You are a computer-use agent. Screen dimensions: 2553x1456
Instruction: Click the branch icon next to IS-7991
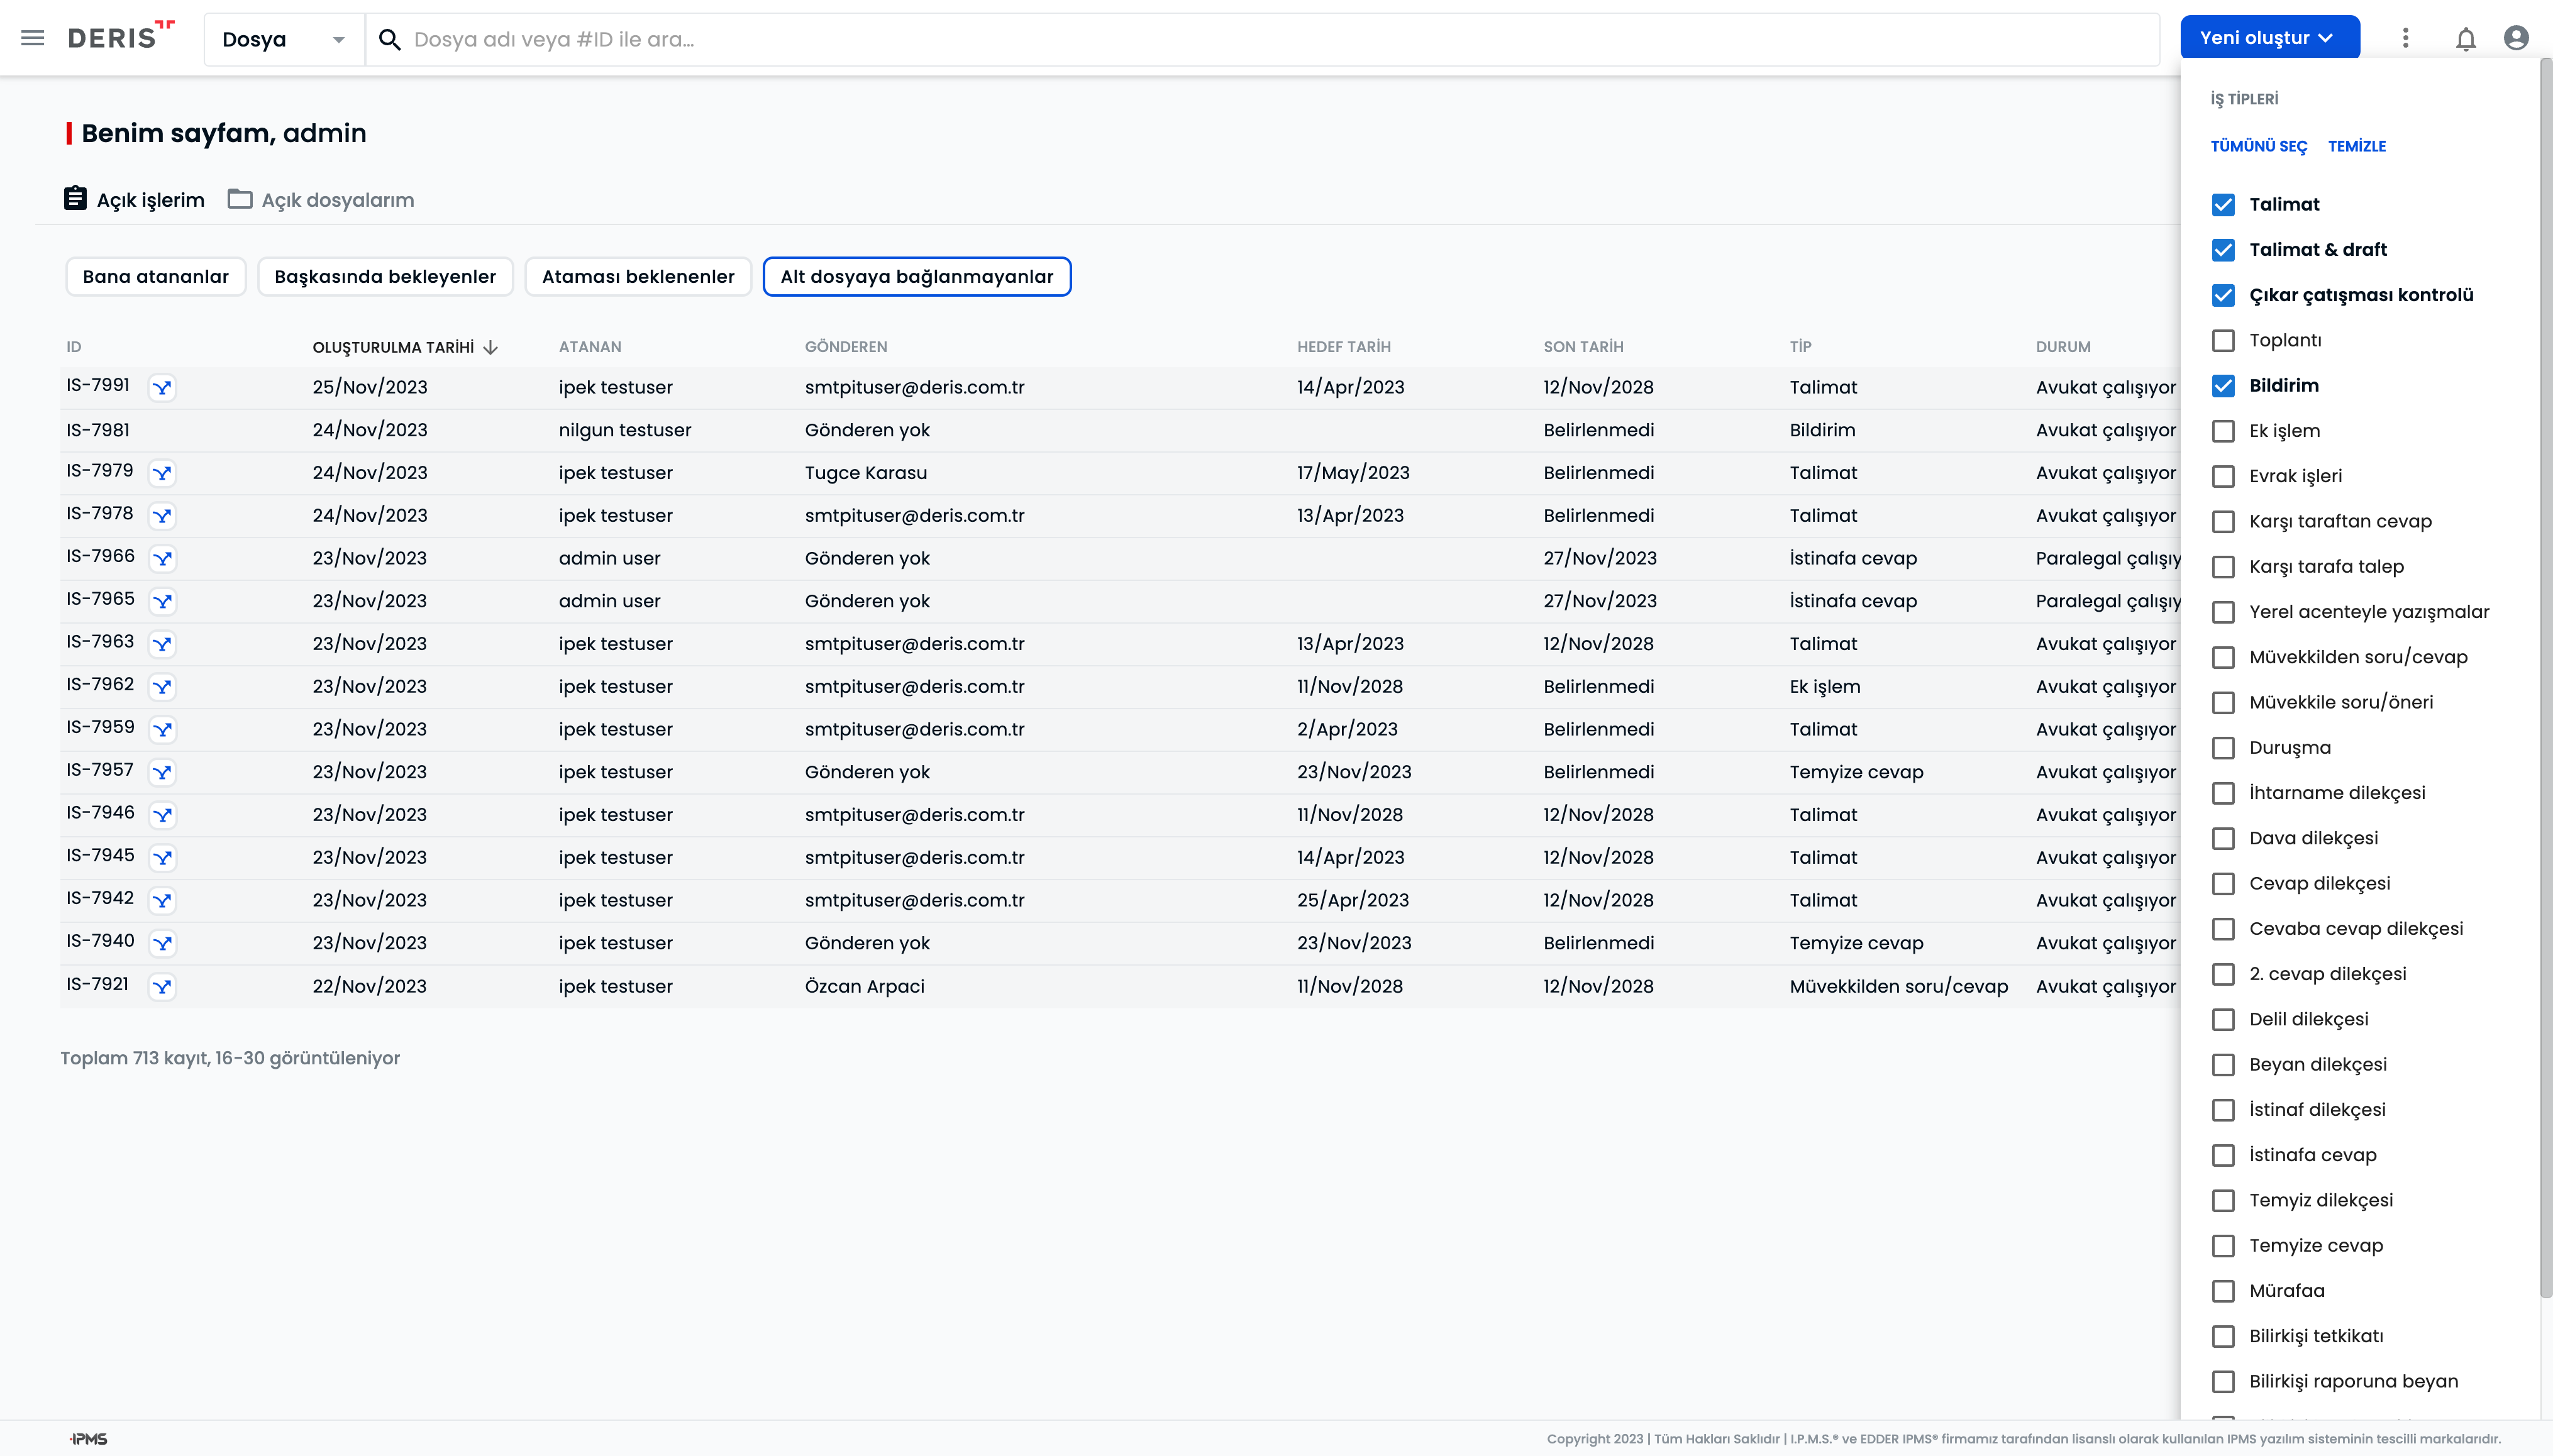pyautogui.click(x=162, y=387)
